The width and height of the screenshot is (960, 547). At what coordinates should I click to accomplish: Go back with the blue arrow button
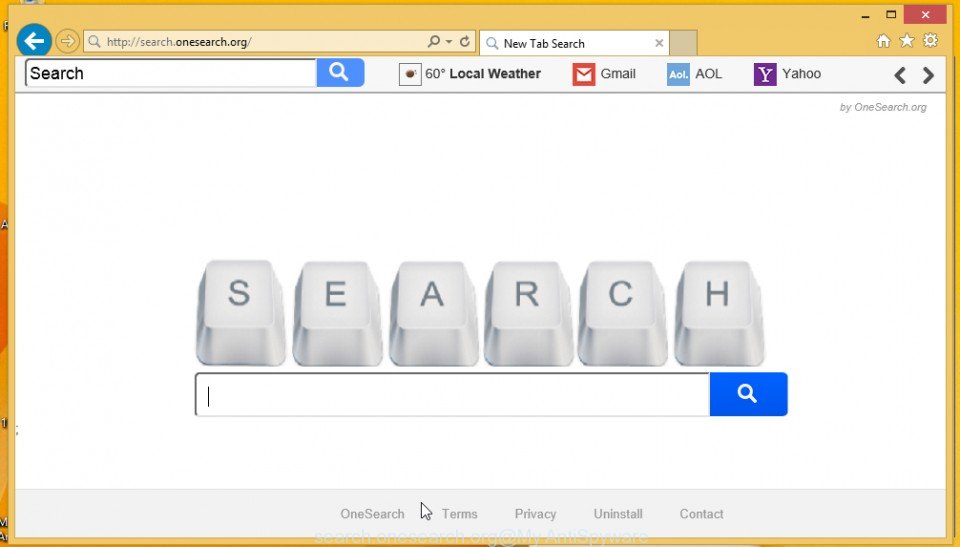[x=34, y=41]
